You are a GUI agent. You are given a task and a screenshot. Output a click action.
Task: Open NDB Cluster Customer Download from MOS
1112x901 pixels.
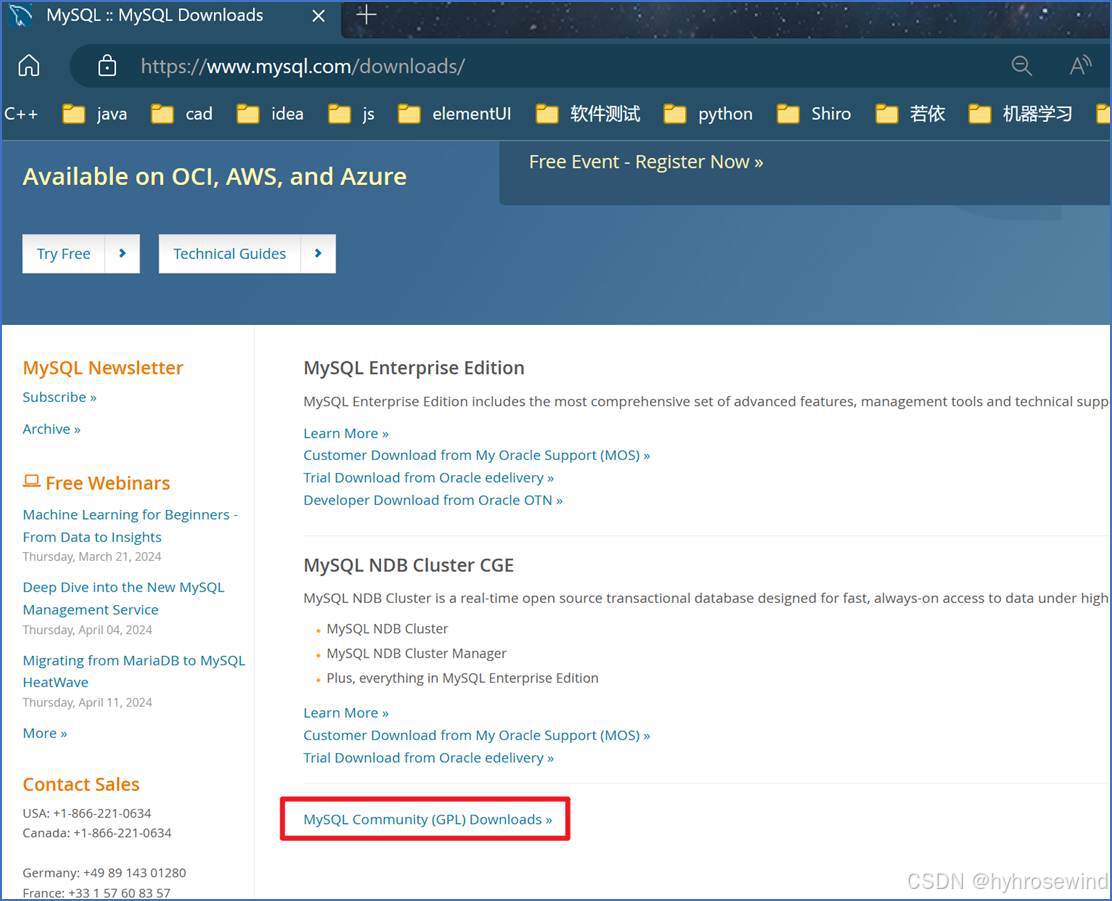[x=477, y=736]
